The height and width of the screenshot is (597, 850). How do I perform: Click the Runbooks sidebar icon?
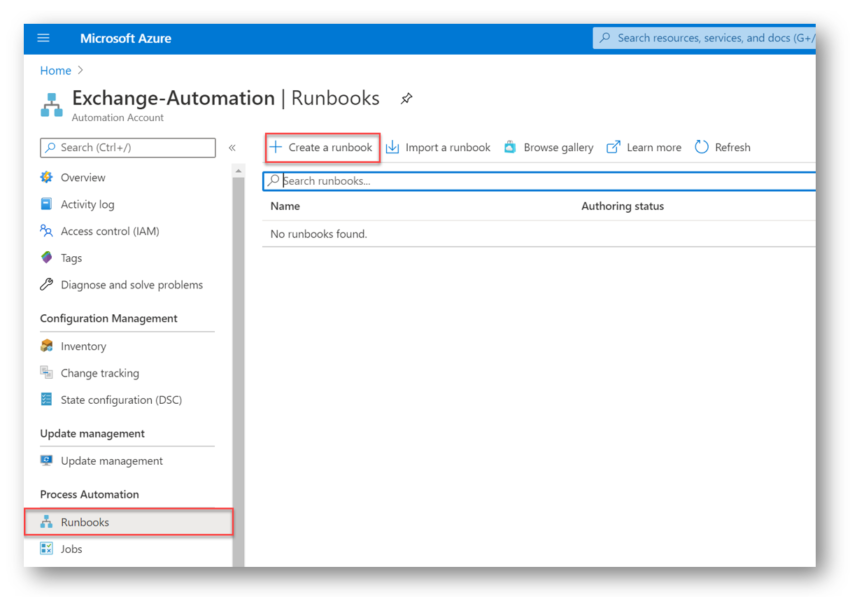pyautogui.click(x=47, y=522)
